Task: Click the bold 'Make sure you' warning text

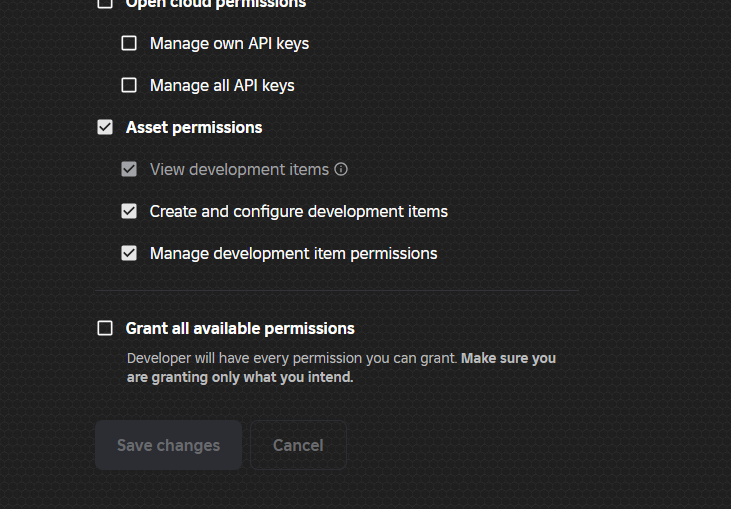Action: click(508, 358)
